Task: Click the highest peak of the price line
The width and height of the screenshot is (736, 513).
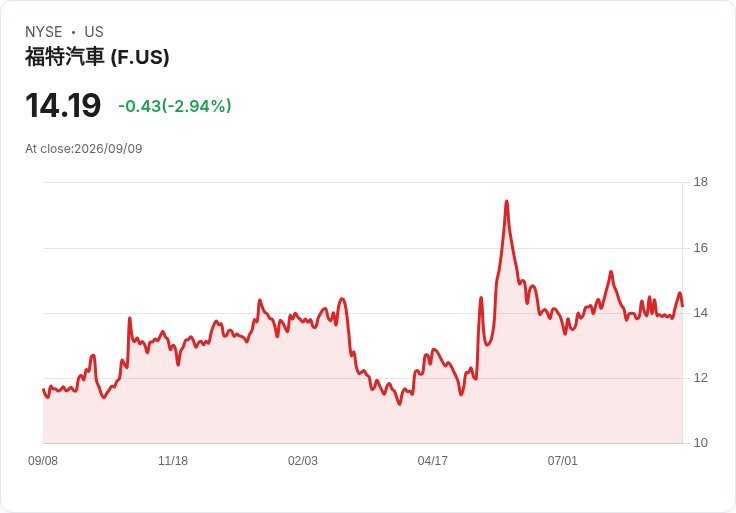Action: (506, 202)
